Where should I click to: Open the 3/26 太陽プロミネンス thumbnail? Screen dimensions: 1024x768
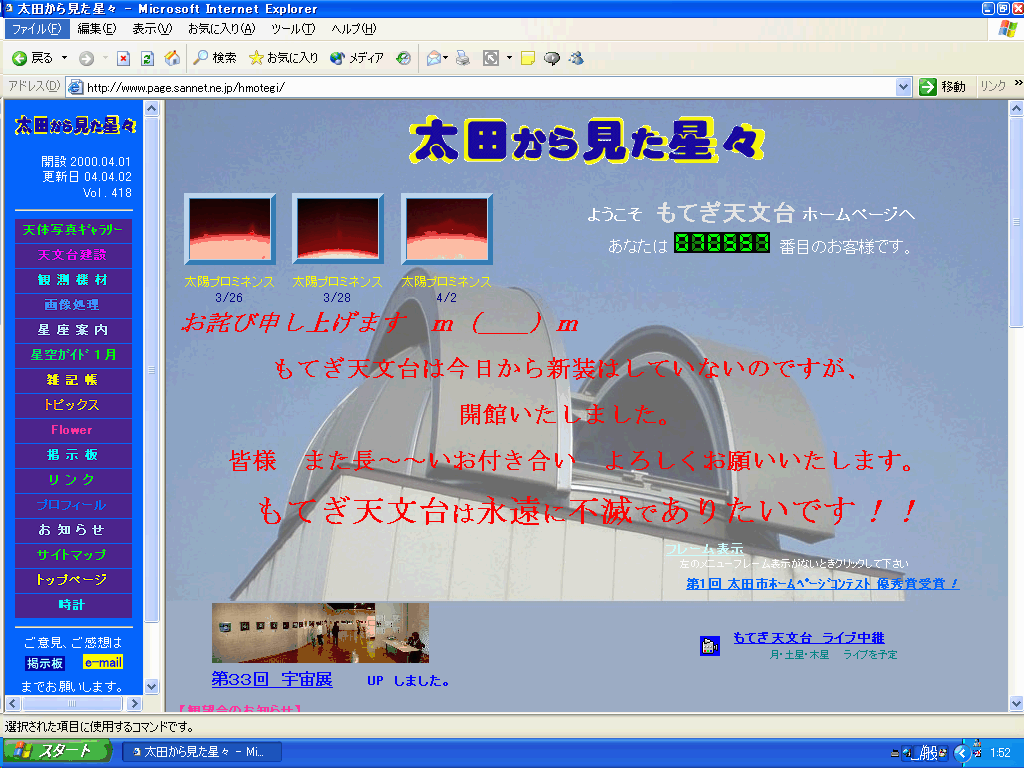230,231
